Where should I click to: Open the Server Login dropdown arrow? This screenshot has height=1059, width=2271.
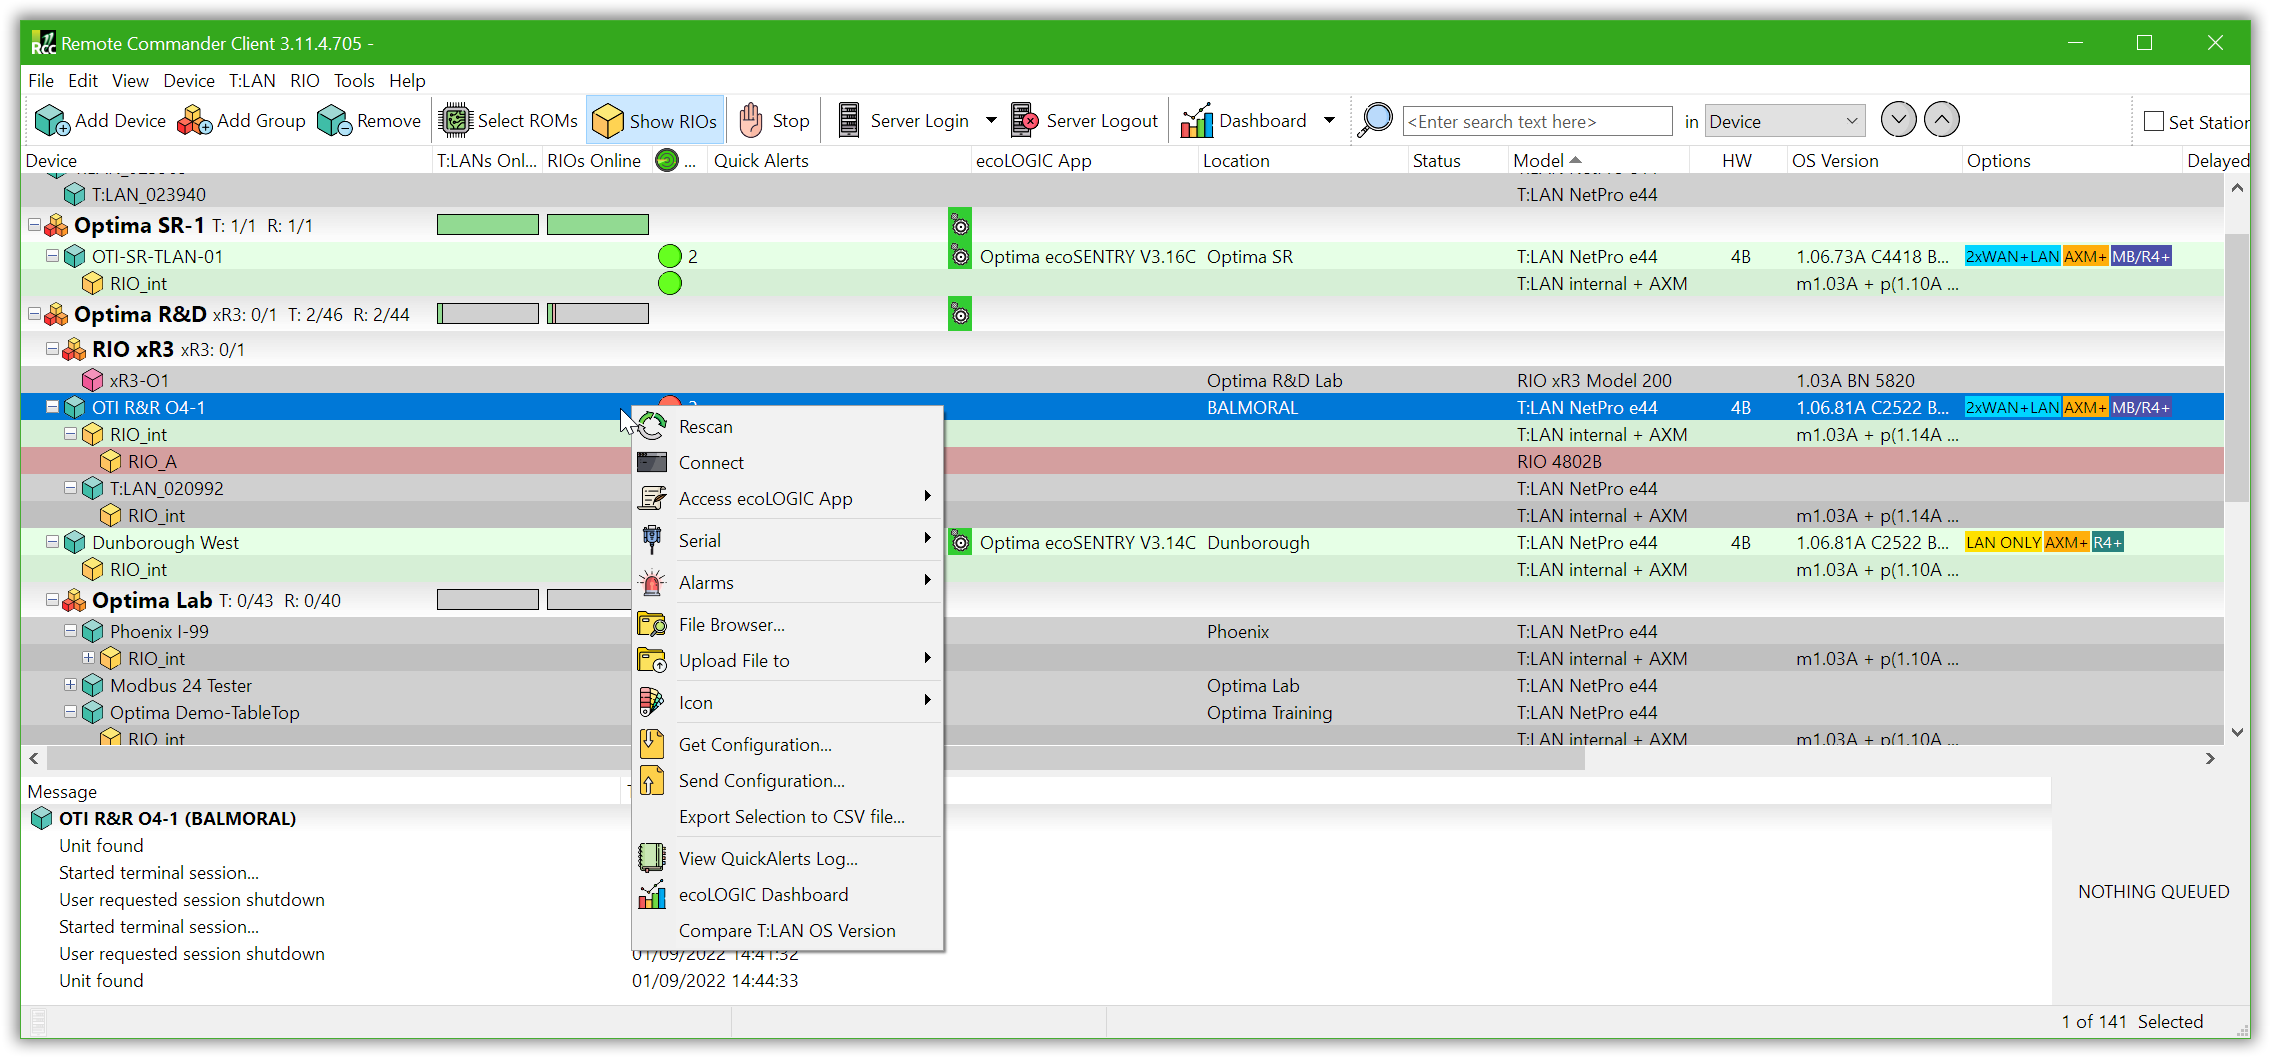991,121
